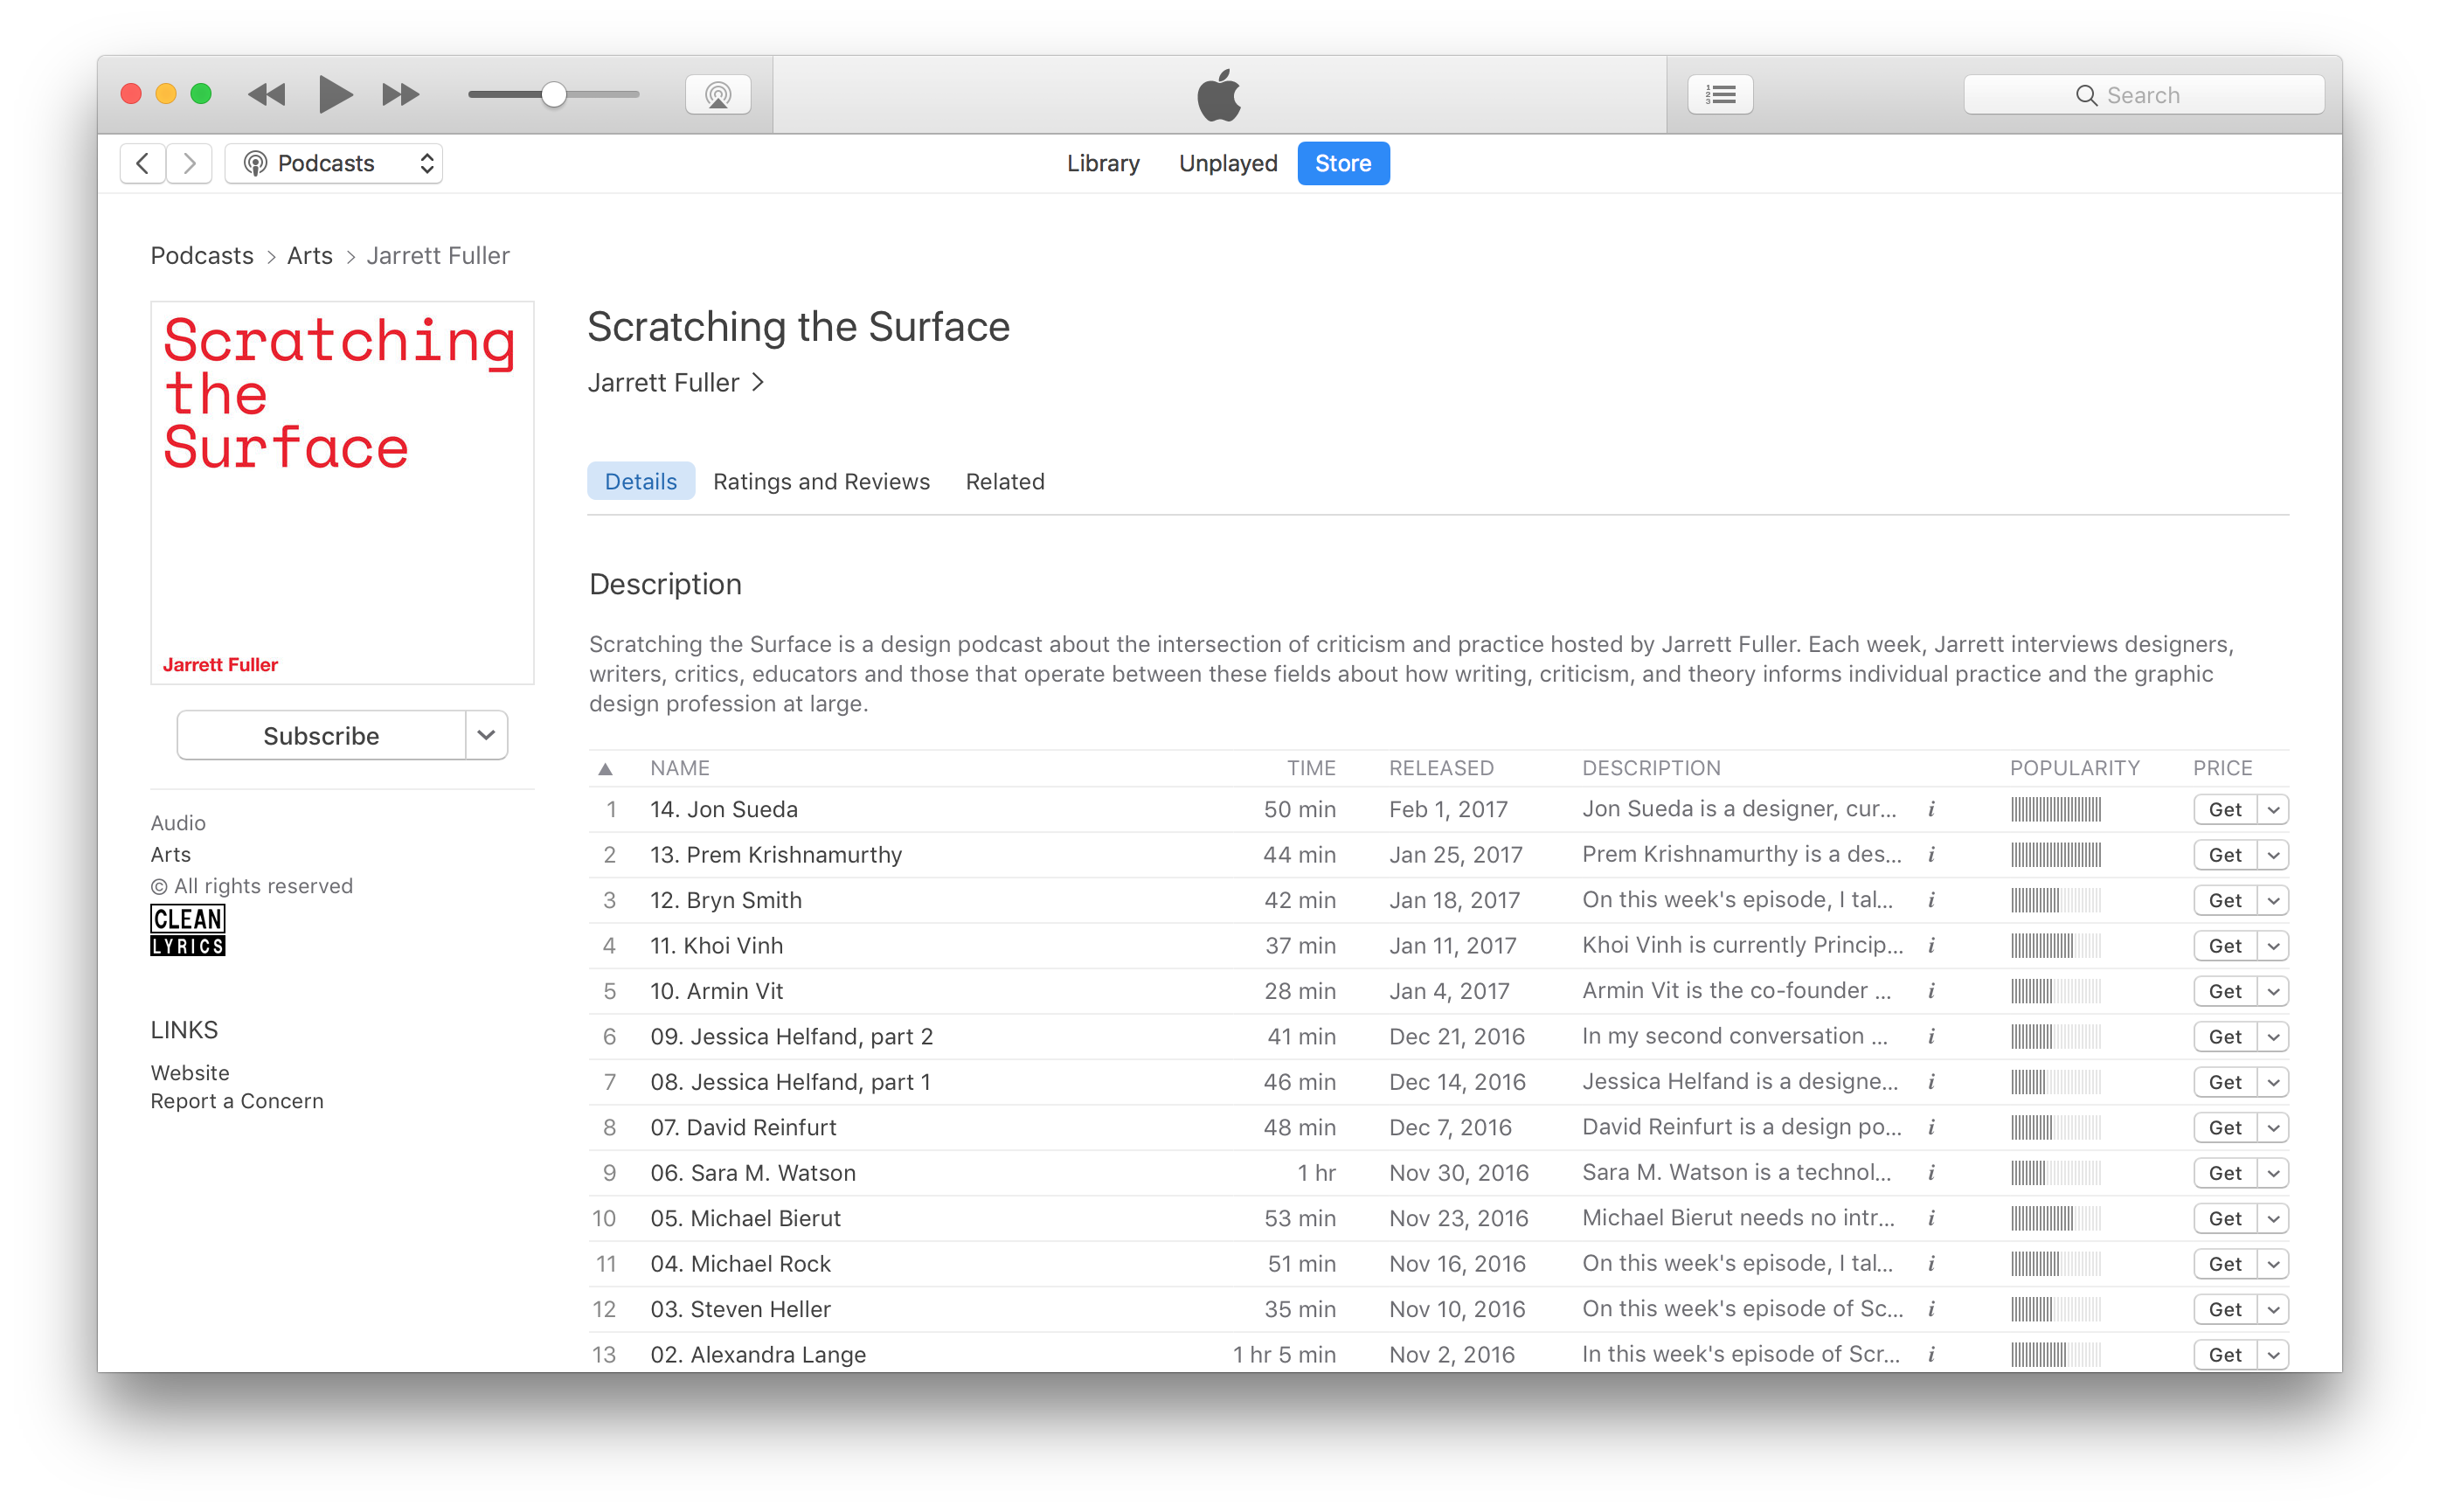2440x1512 pixels.
Task: Show info for Bryn Smith episode
Action: 1932,900
